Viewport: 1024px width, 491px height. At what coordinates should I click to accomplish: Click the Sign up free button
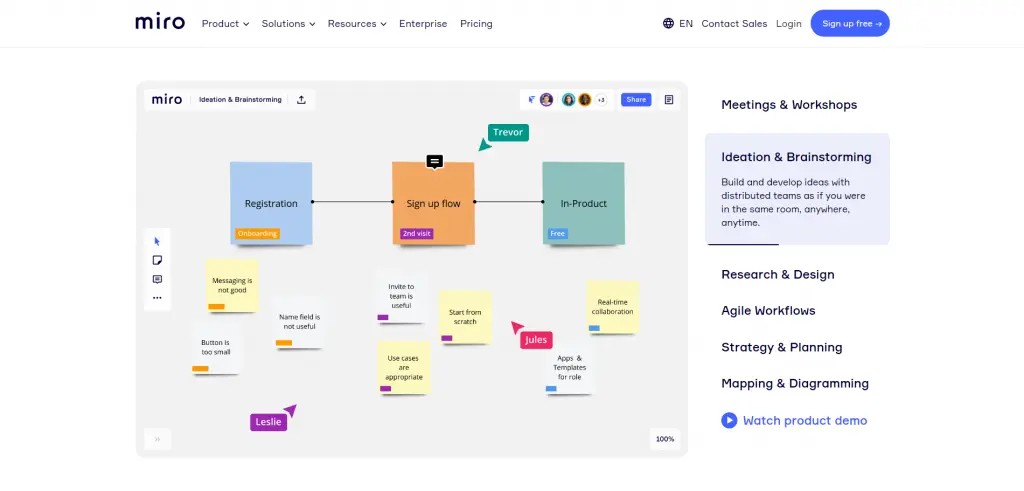[850, 24]
